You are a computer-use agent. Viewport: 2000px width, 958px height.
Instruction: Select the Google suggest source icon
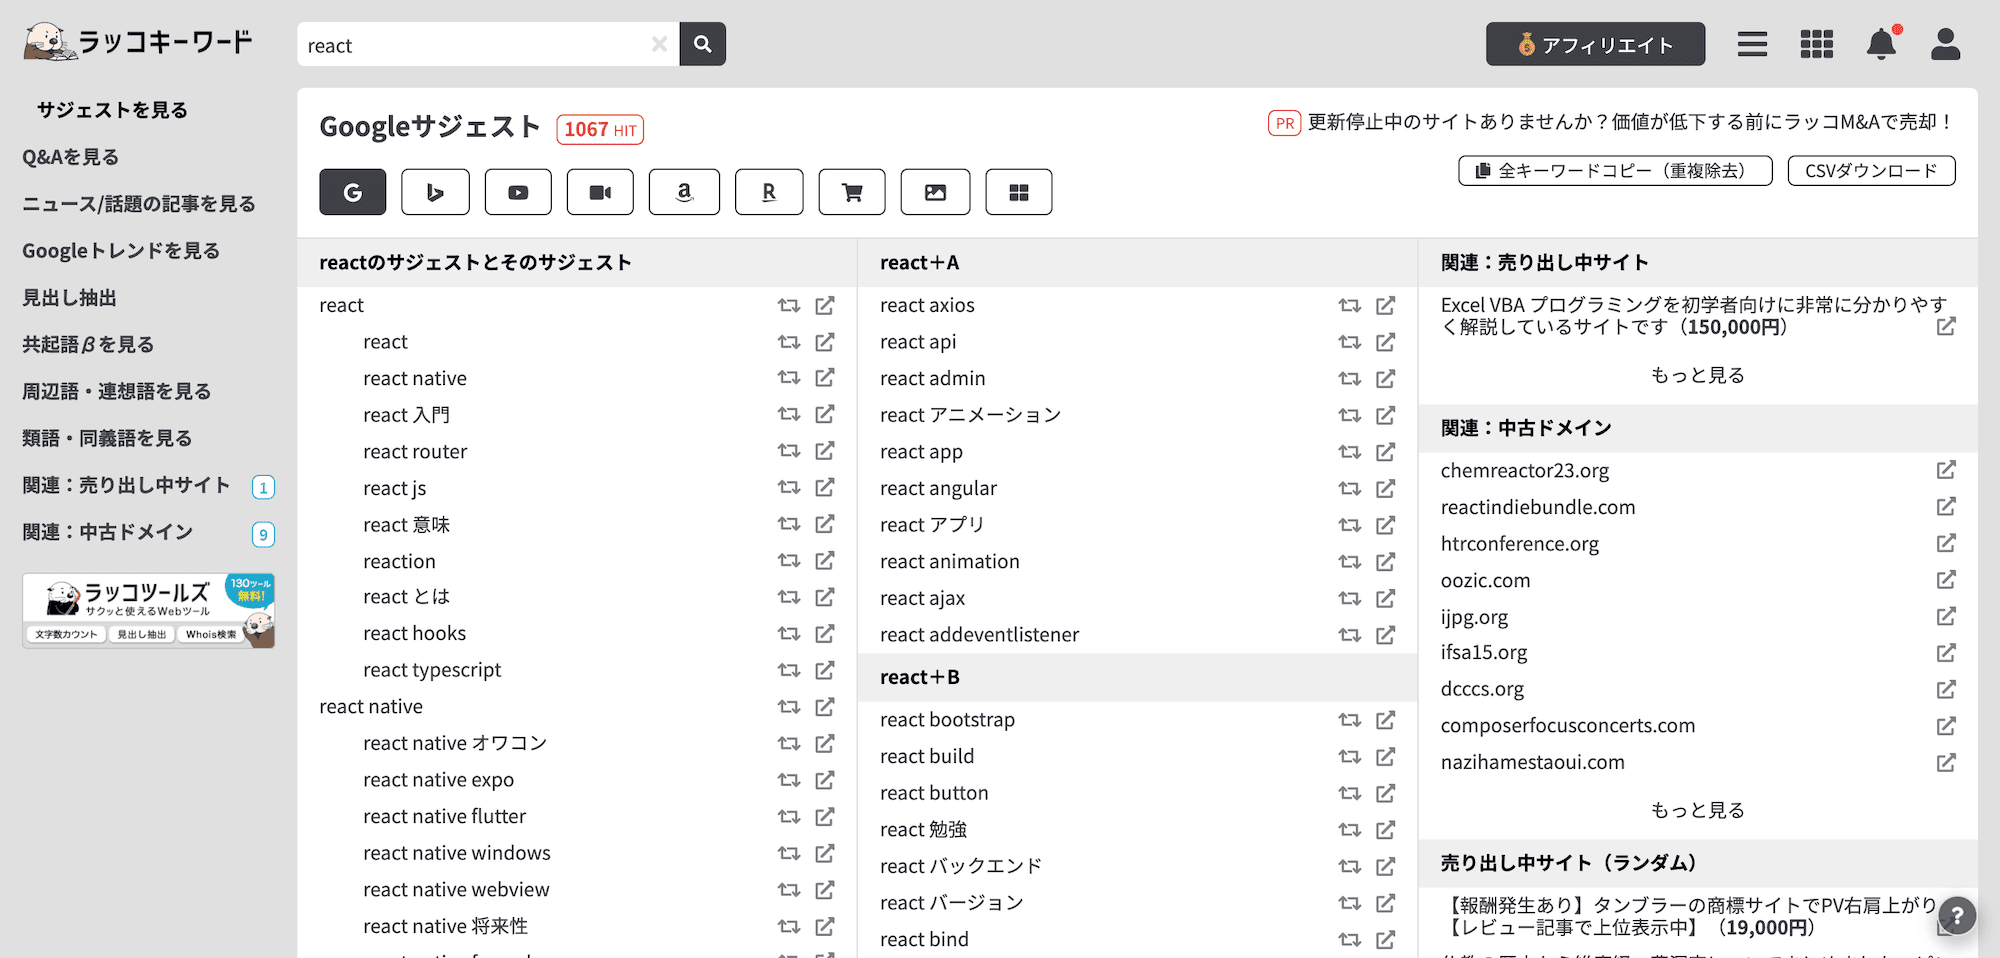tap(352, 192)
